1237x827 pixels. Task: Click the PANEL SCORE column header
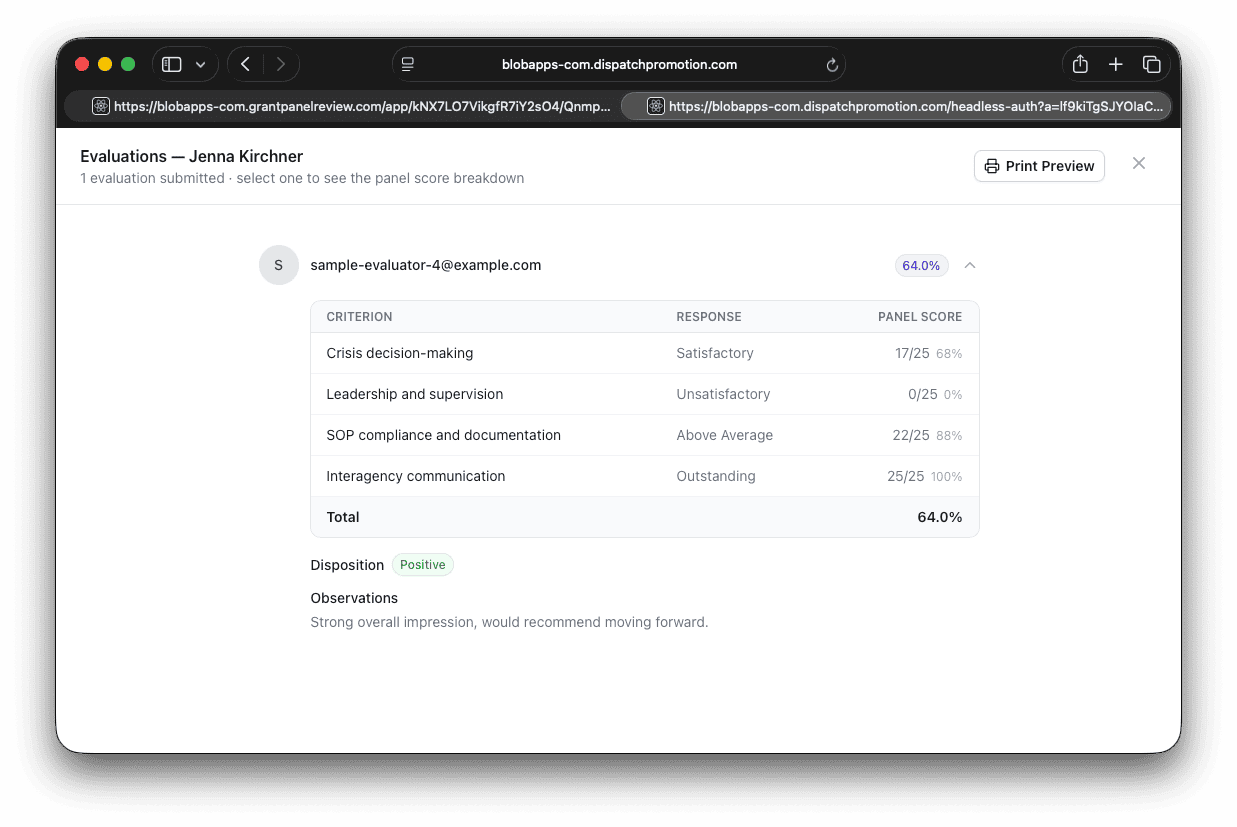920,317
